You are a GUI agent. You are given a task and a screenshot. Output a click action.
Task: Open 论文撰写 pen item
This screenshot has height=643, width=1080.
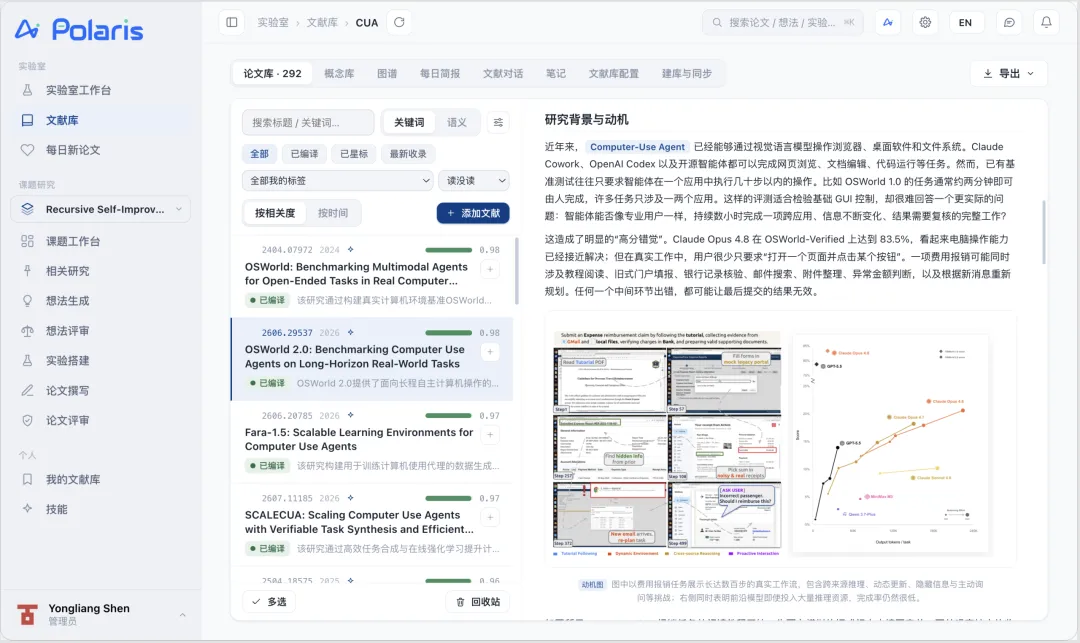click(101, 390)
